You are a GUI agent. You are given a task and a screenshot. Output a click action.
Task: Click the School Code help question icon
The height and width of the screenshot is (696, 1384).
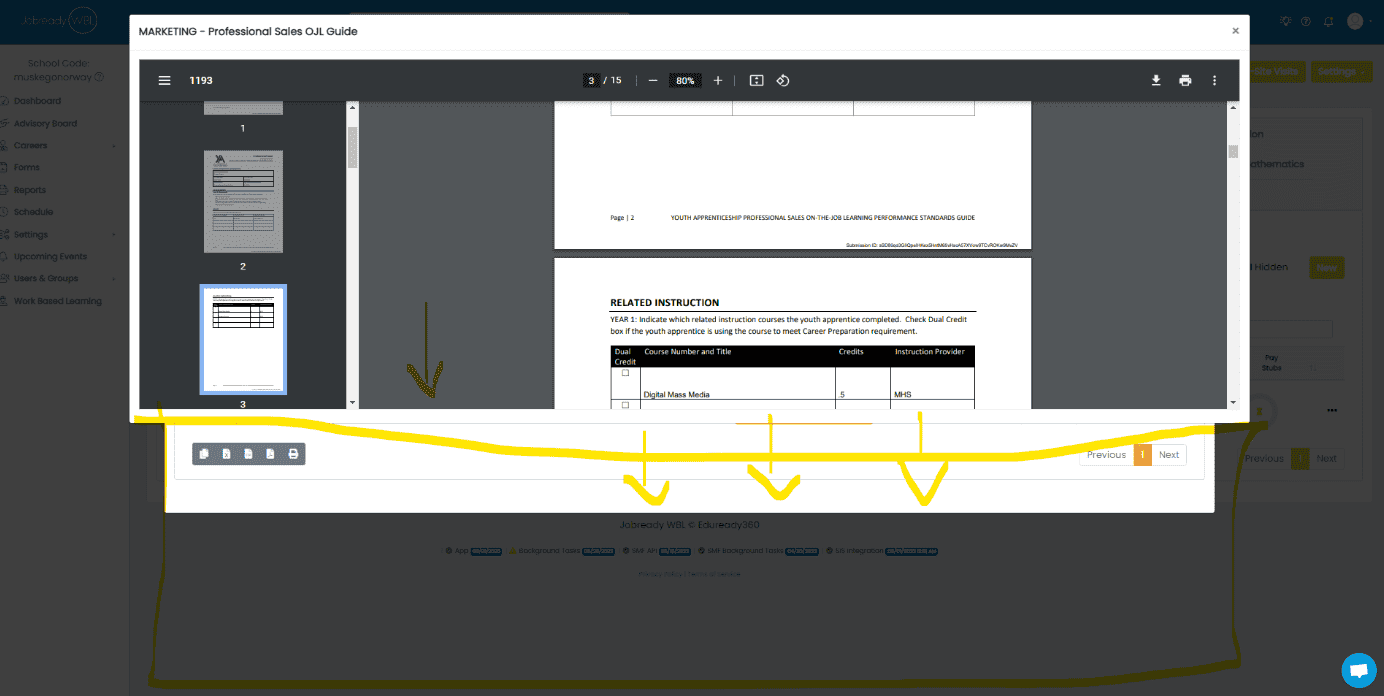(x=99, y=77)
